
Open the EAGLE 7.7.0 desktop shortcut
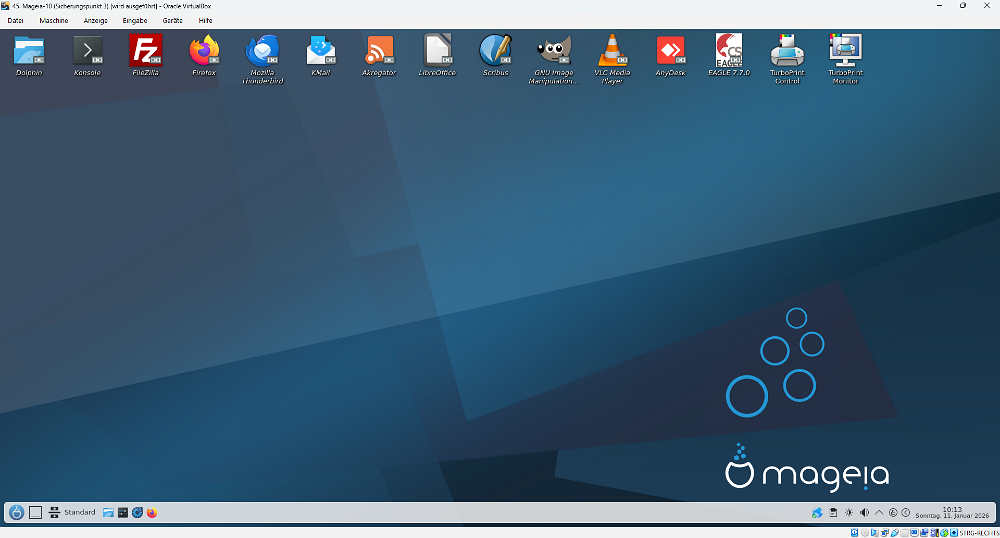[729, 51]
